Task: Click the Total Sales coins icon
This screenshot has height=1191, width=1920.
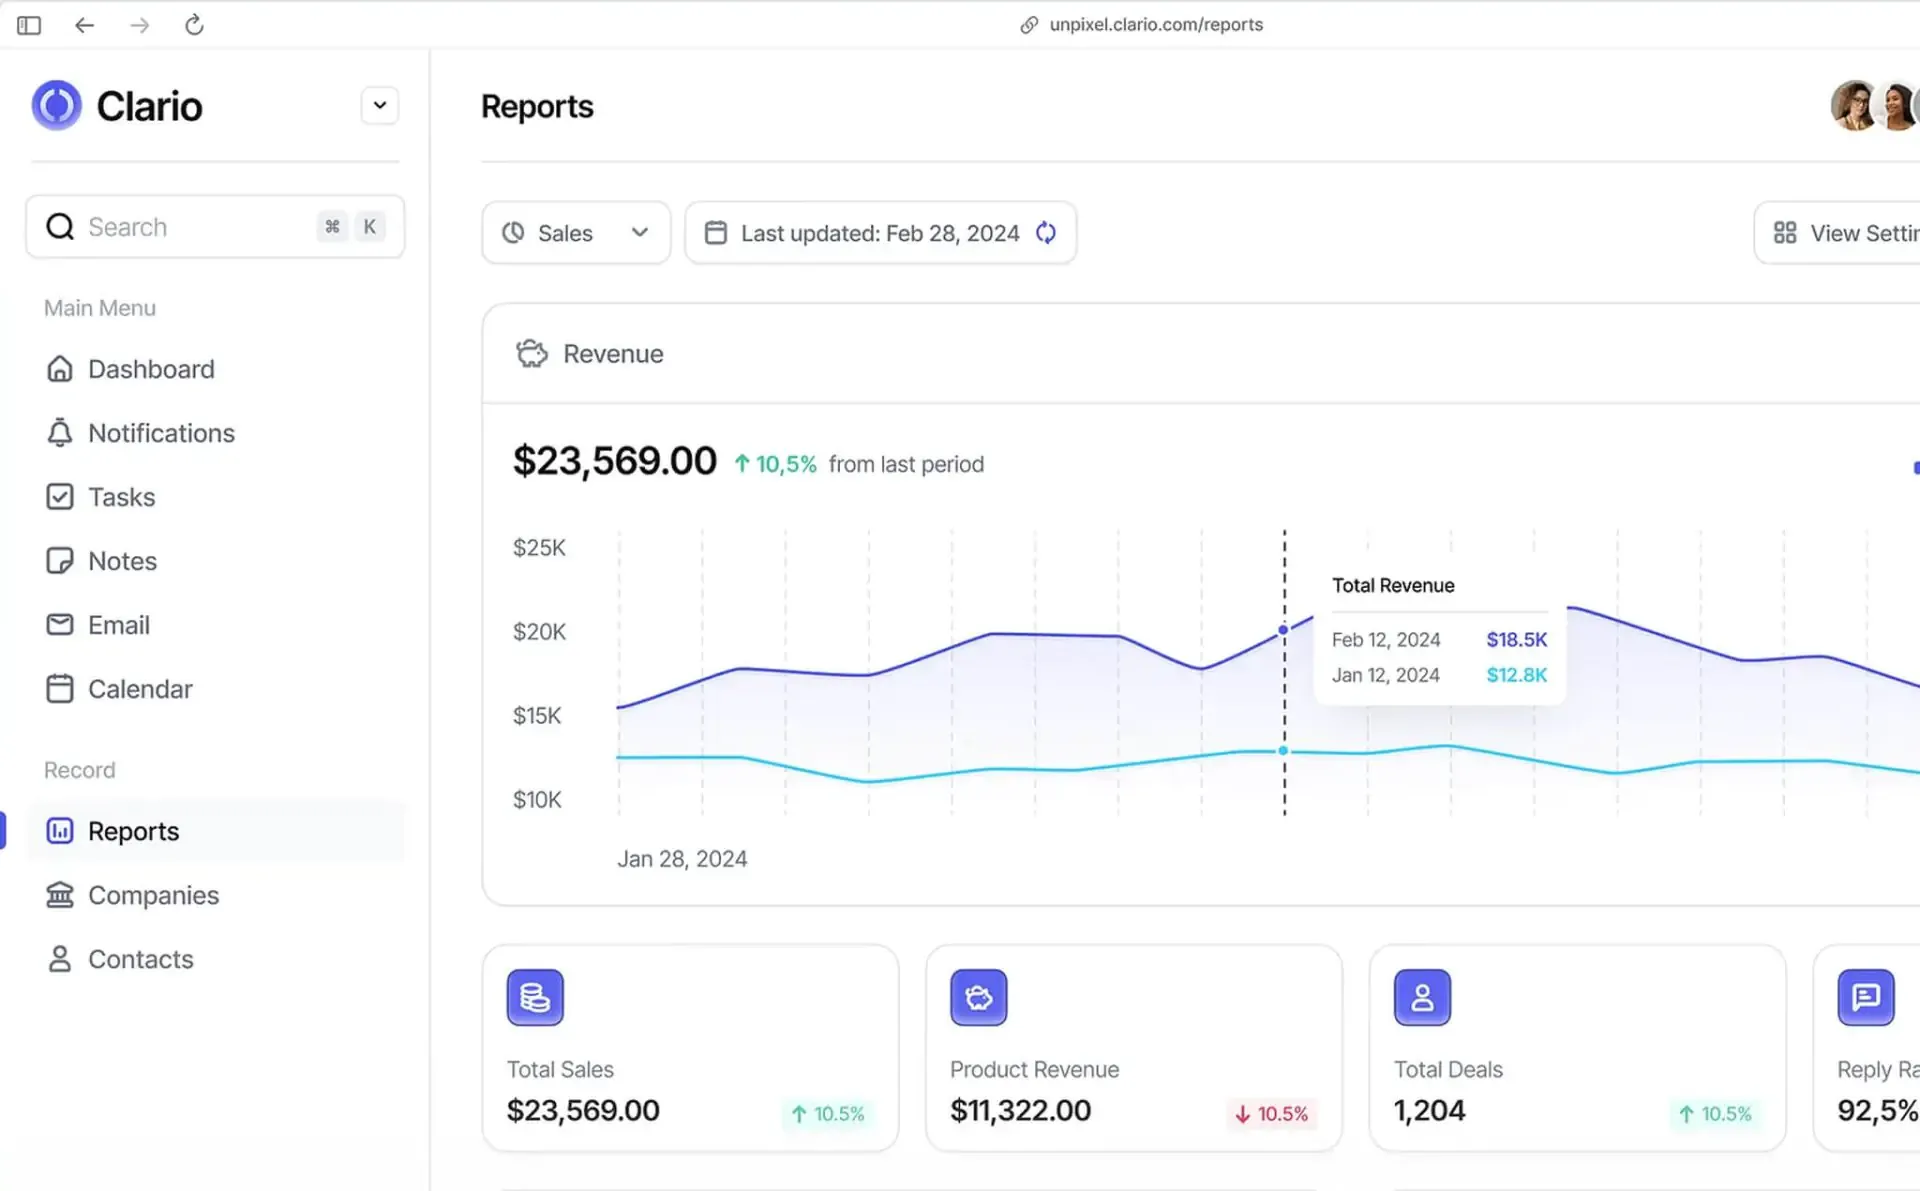Action: coord(535,997)
